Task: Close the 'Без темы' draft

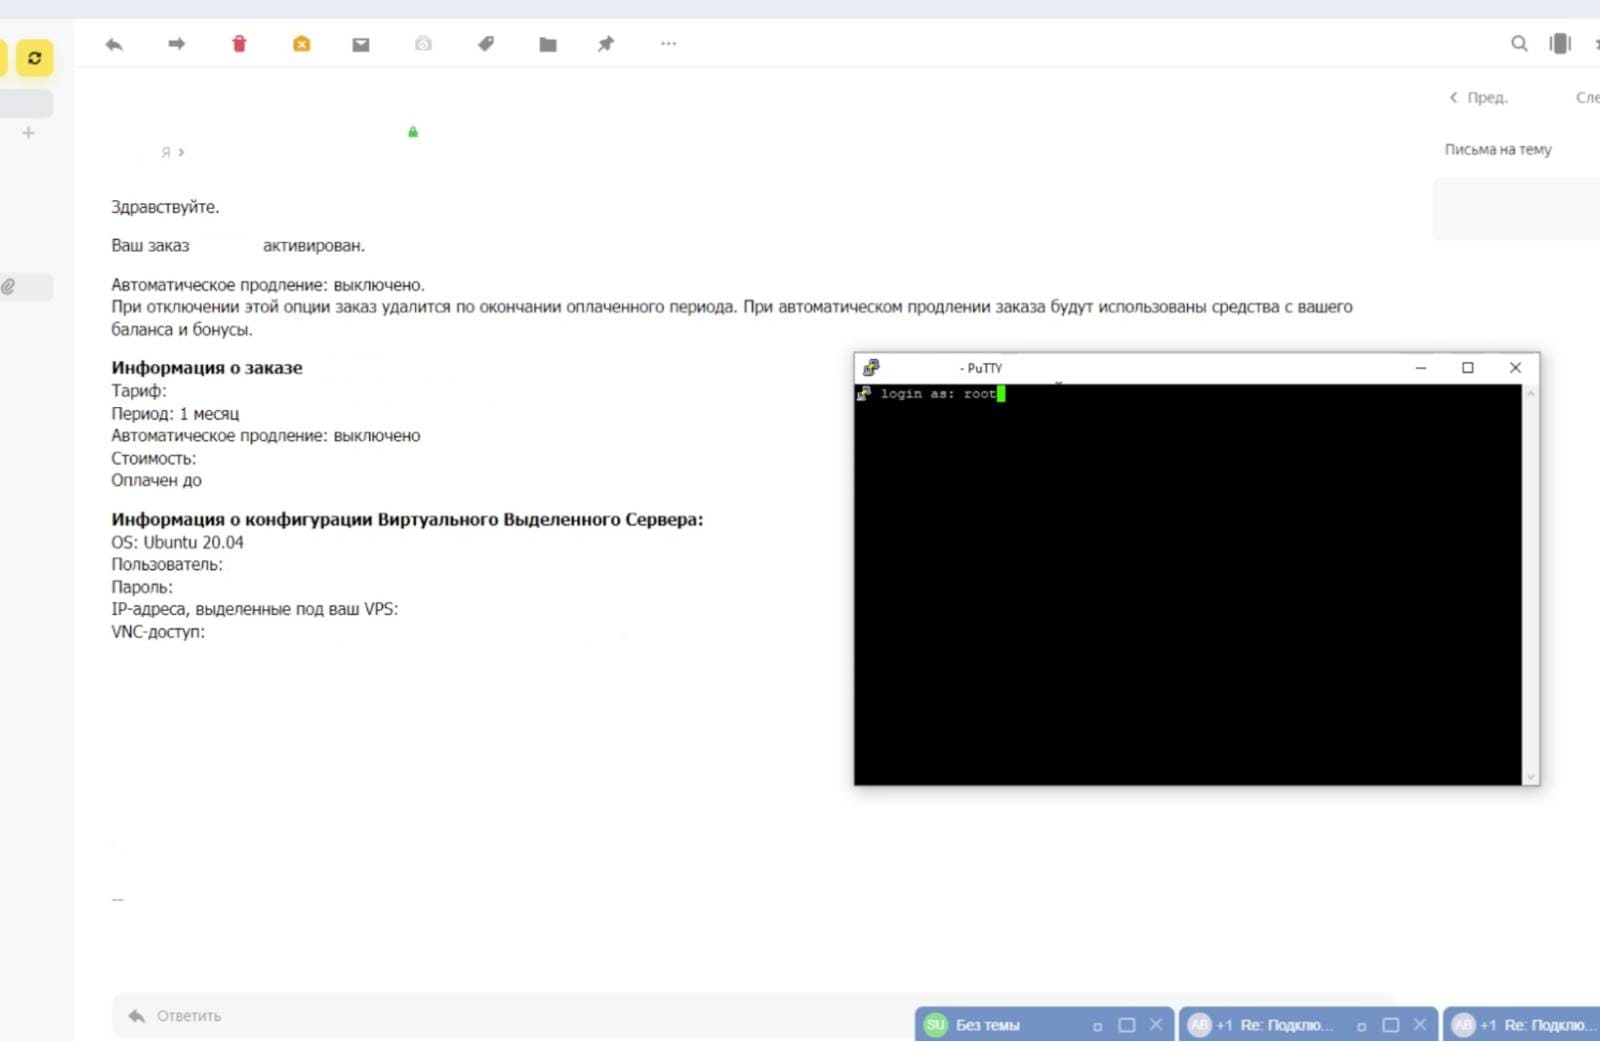Action: tap(1155, 1025)
